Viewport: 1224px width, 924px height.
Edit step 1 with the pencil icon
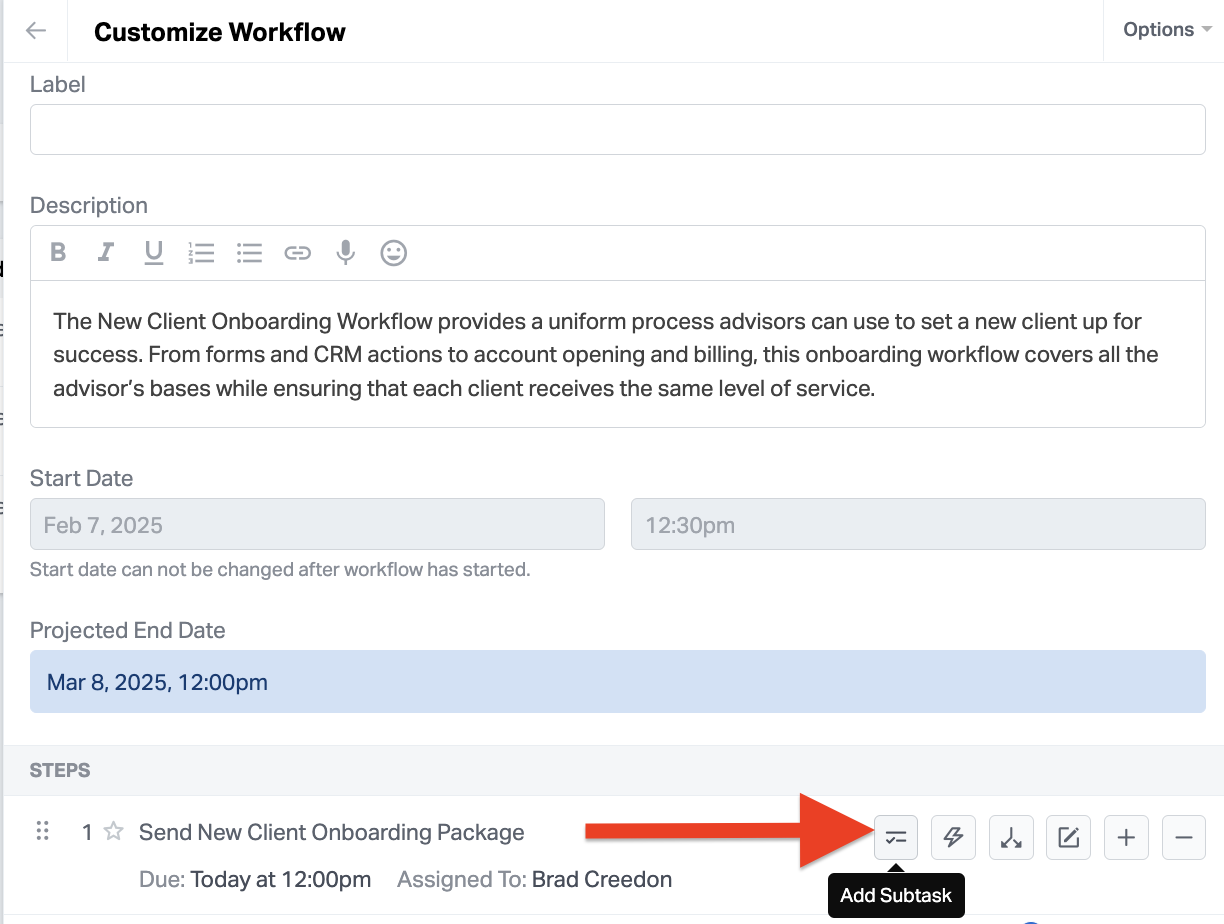pos(1068,838)
